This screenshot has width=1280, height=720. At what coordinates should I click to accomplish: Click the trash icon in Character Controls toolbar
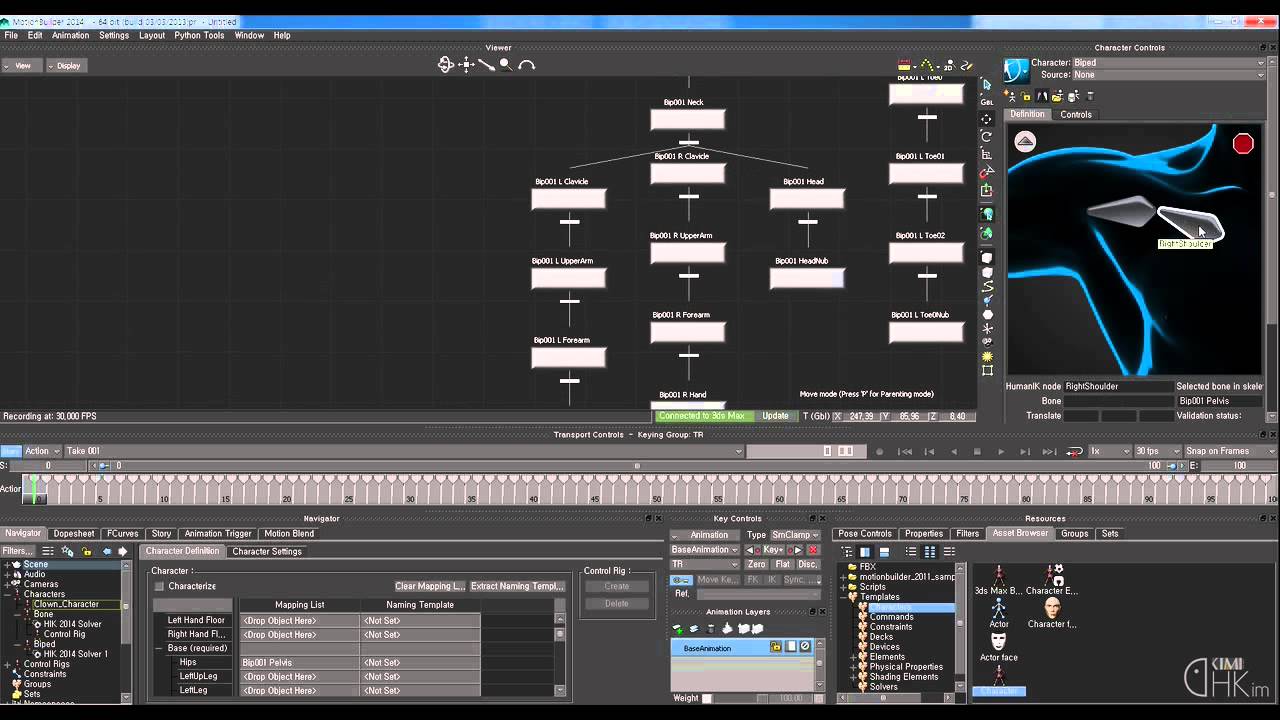coord(1090,96)
